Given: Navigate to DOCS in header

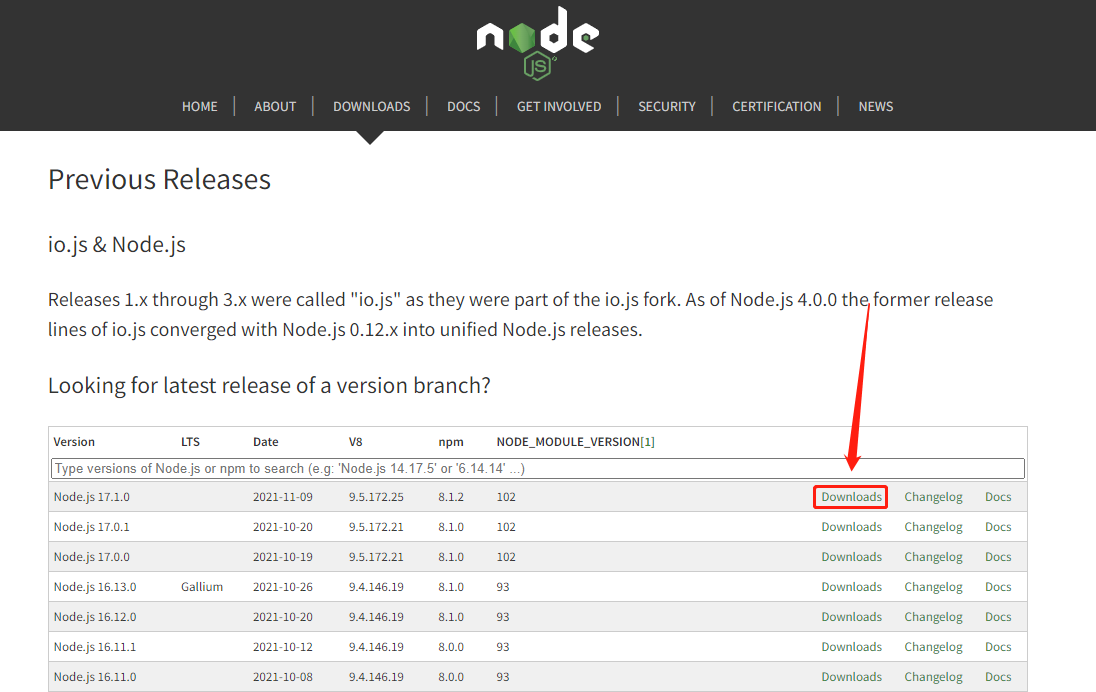Looking at the screenshot, I should [463, 106].
